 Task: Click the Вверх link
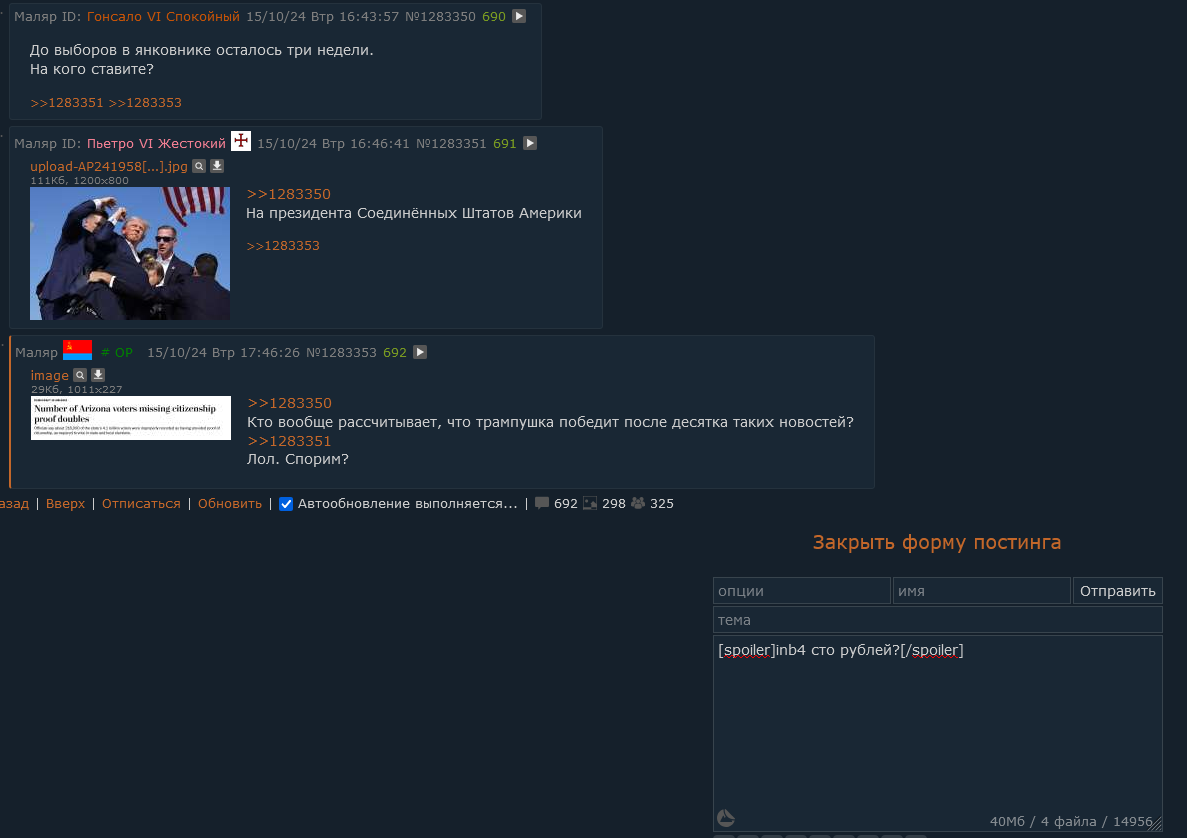click(x=65, y=503)
